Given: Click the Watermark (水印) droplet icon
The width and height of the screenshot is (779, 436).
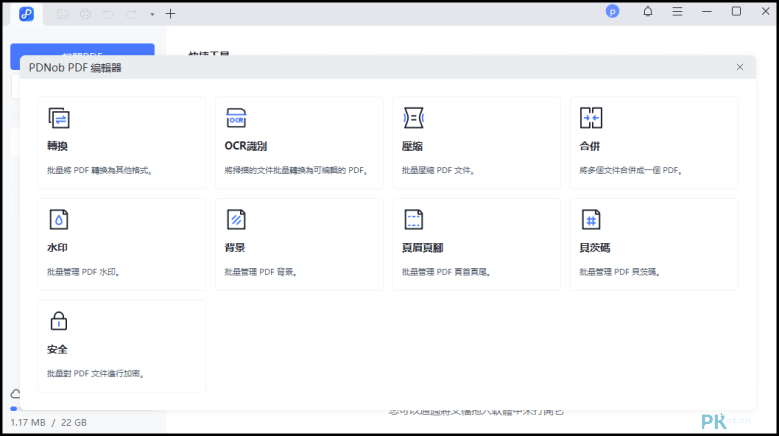Looking at the screenshot, I should click(59, 219).
